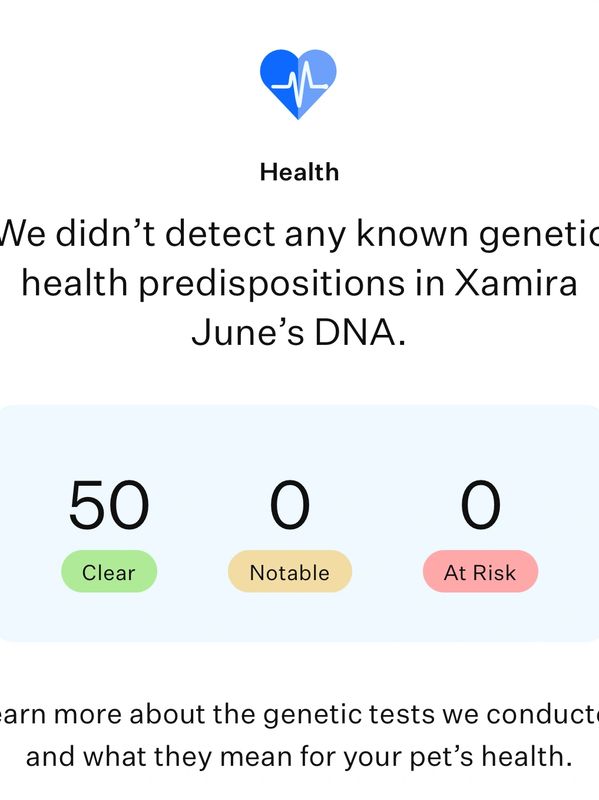Click the "We didn't detect any known genetic" line
This screenshot has width=599, height=800.
[x=300, y=234]
